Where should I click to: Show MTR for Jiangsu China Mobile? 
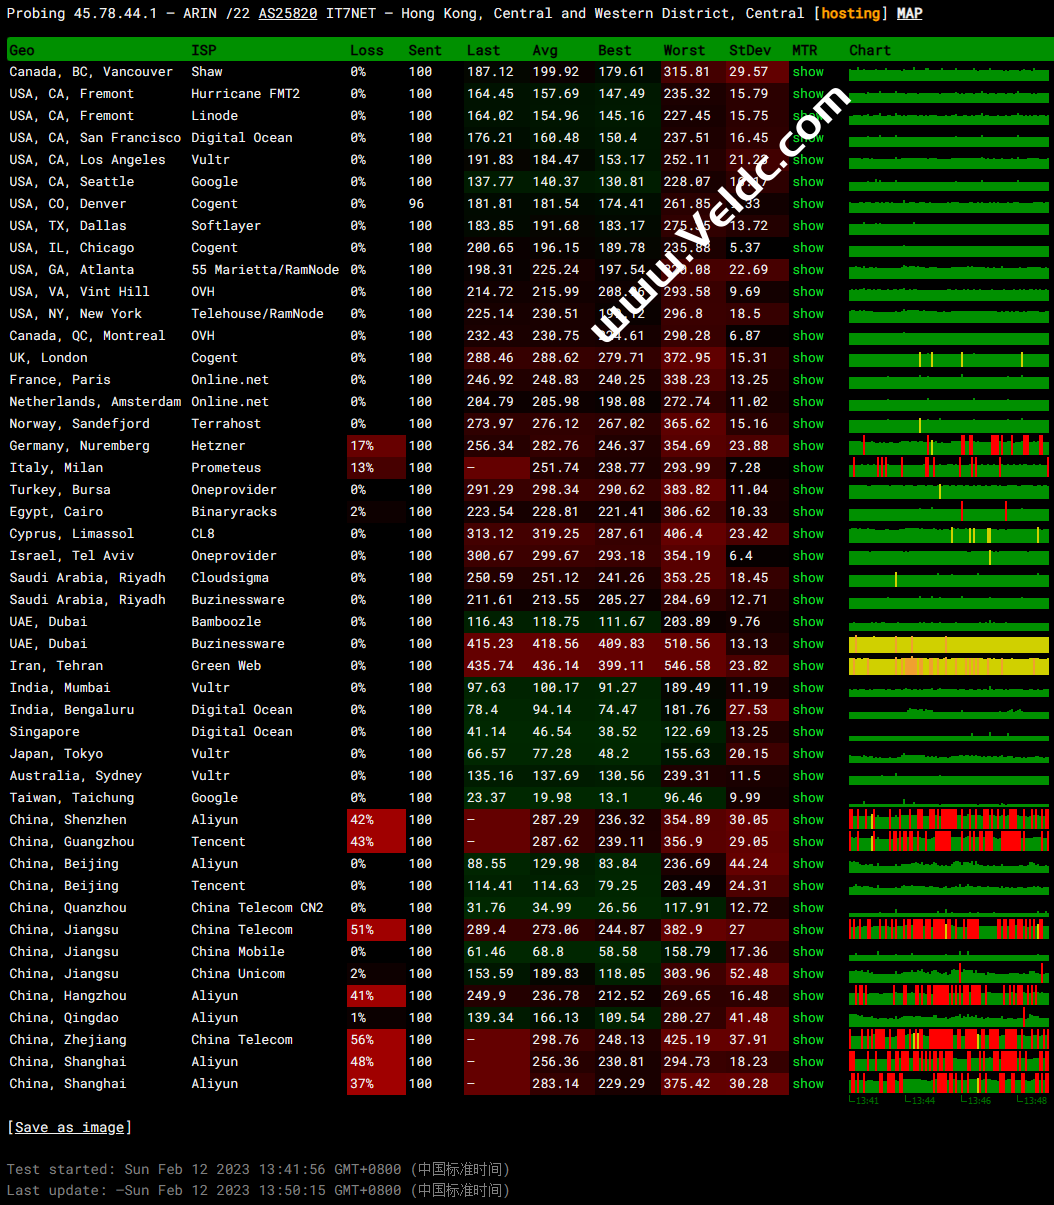808,952
